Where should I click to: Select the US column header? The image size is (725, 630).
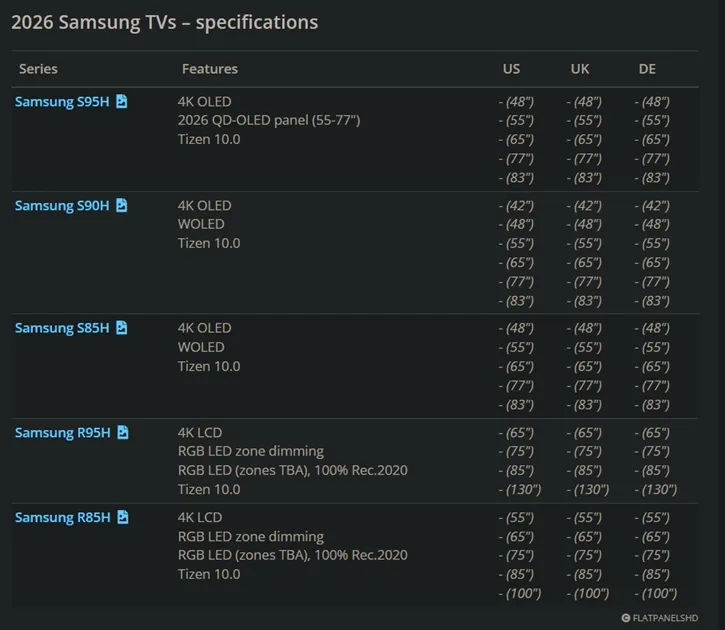pos(511,69)
